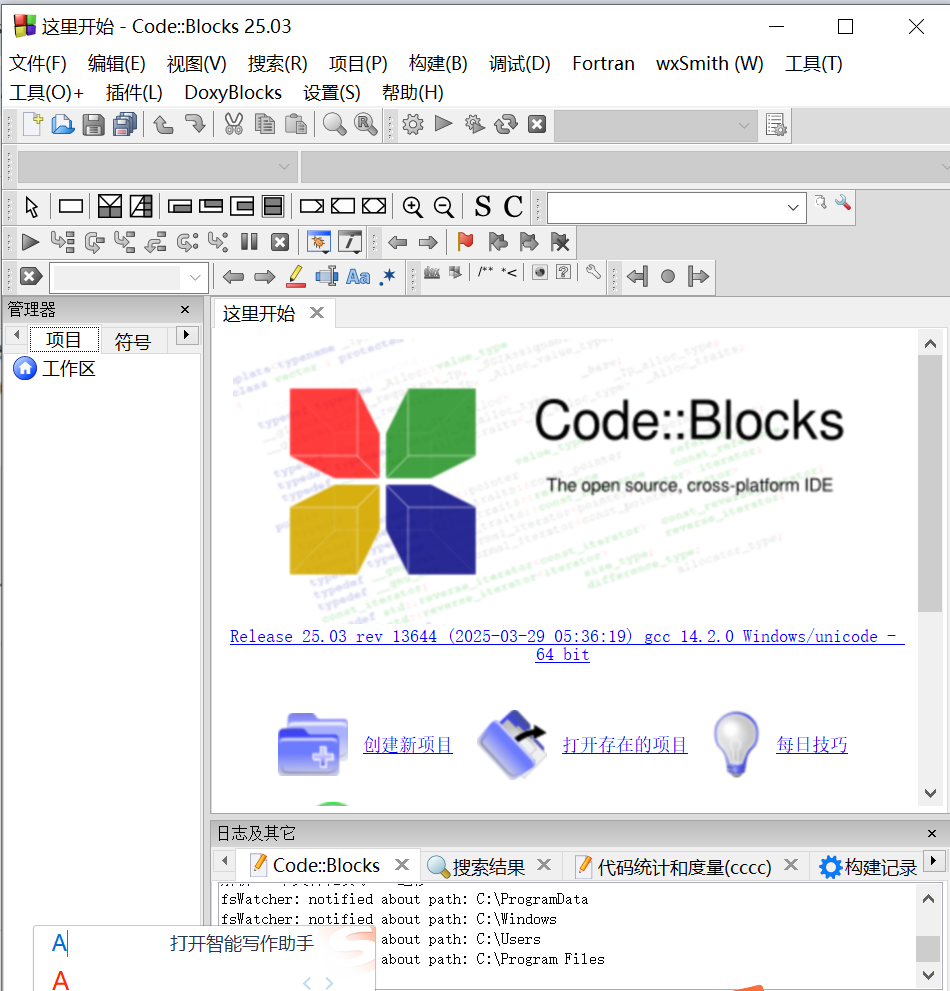Click the 每日技巧 link
Image resolution: width=950 pixels, height=991 pixels.
click(812, 745)
